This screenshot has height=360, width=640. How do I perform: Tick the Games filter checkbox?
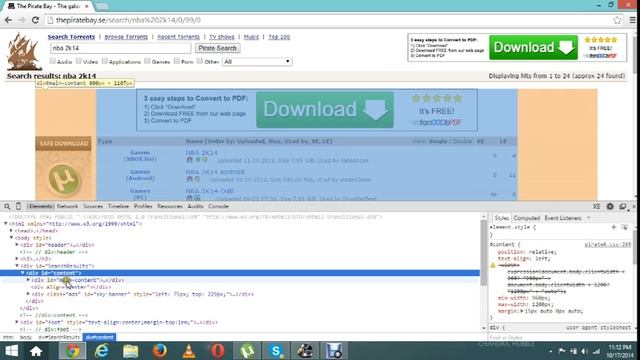(x=147, y=61)
